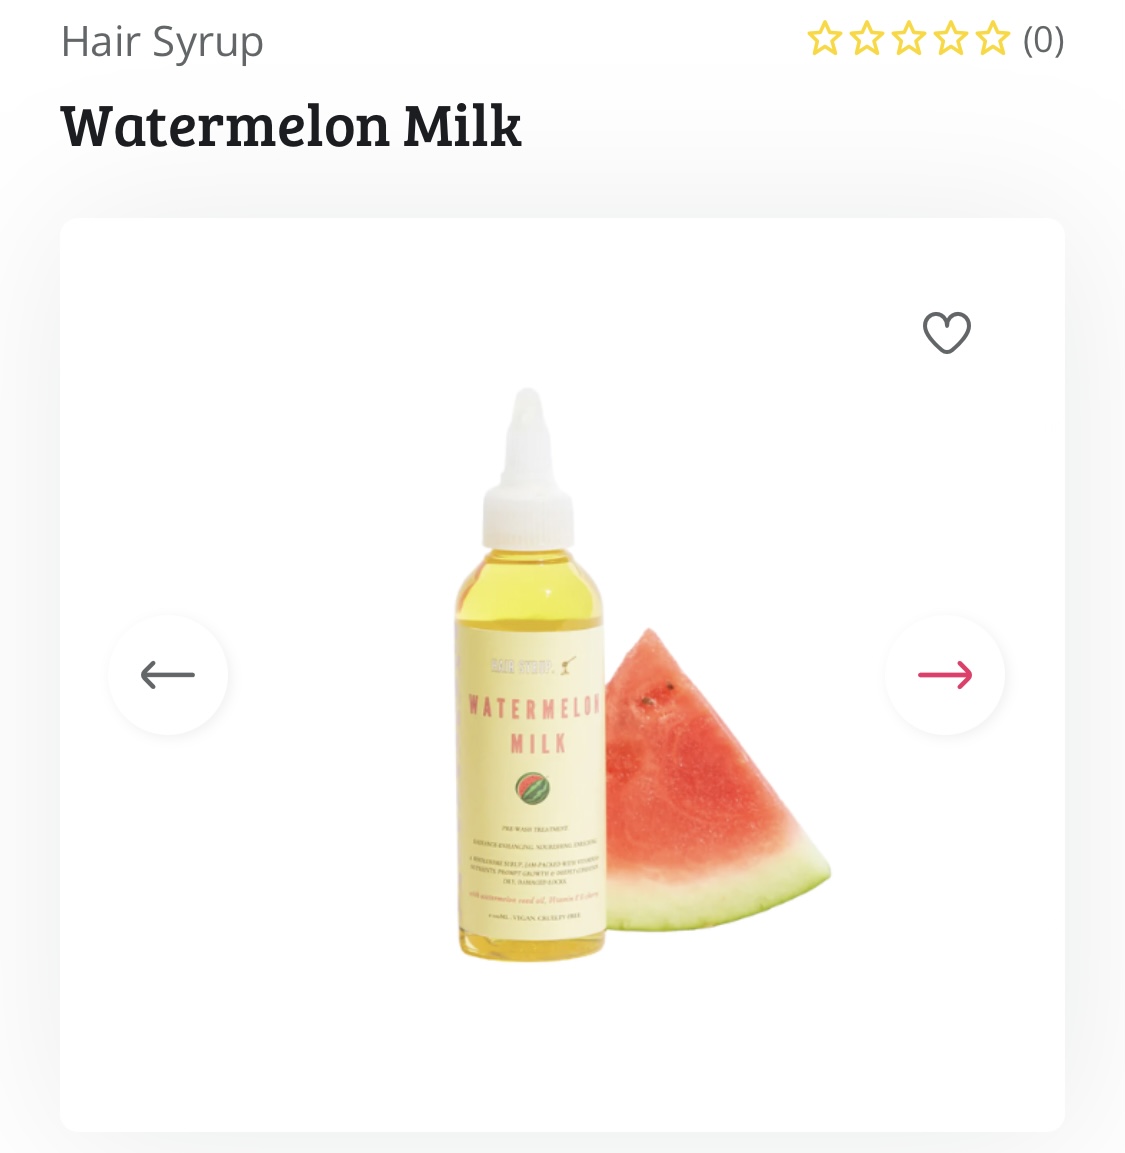Give five stars using last star

[993, 39]
